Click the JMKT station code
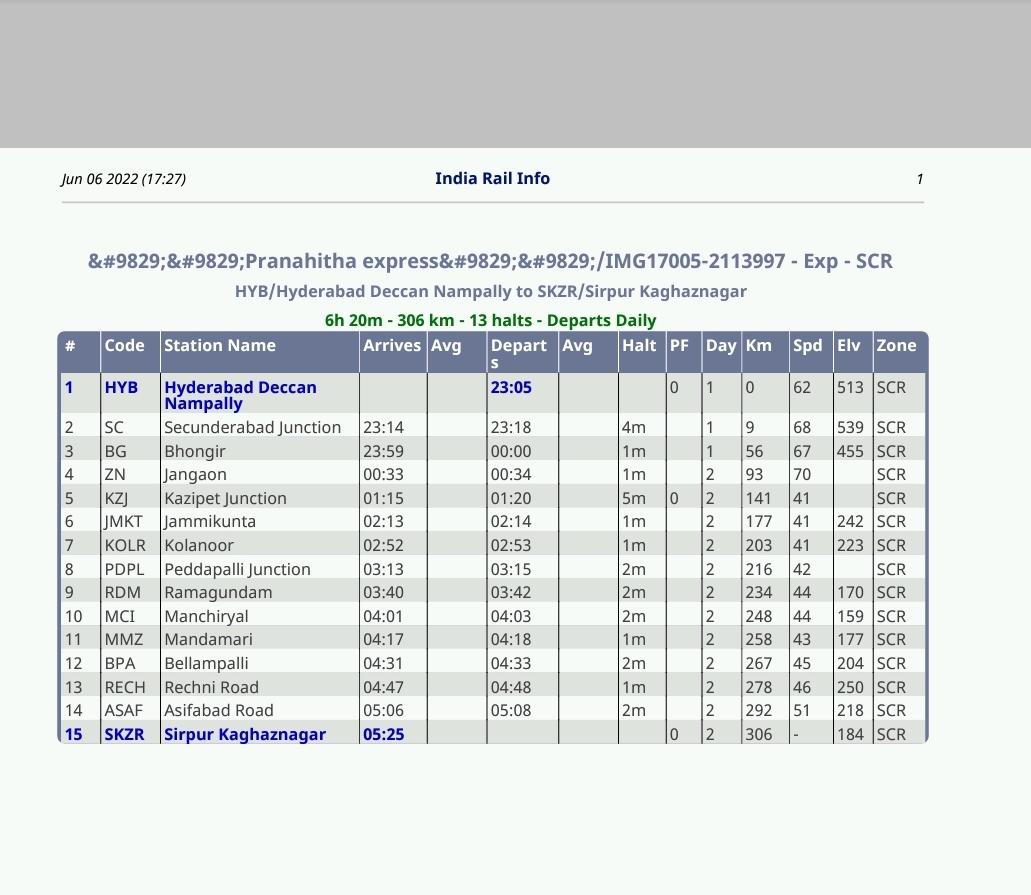The image size is (1031, 895). (x=123, y=521)
